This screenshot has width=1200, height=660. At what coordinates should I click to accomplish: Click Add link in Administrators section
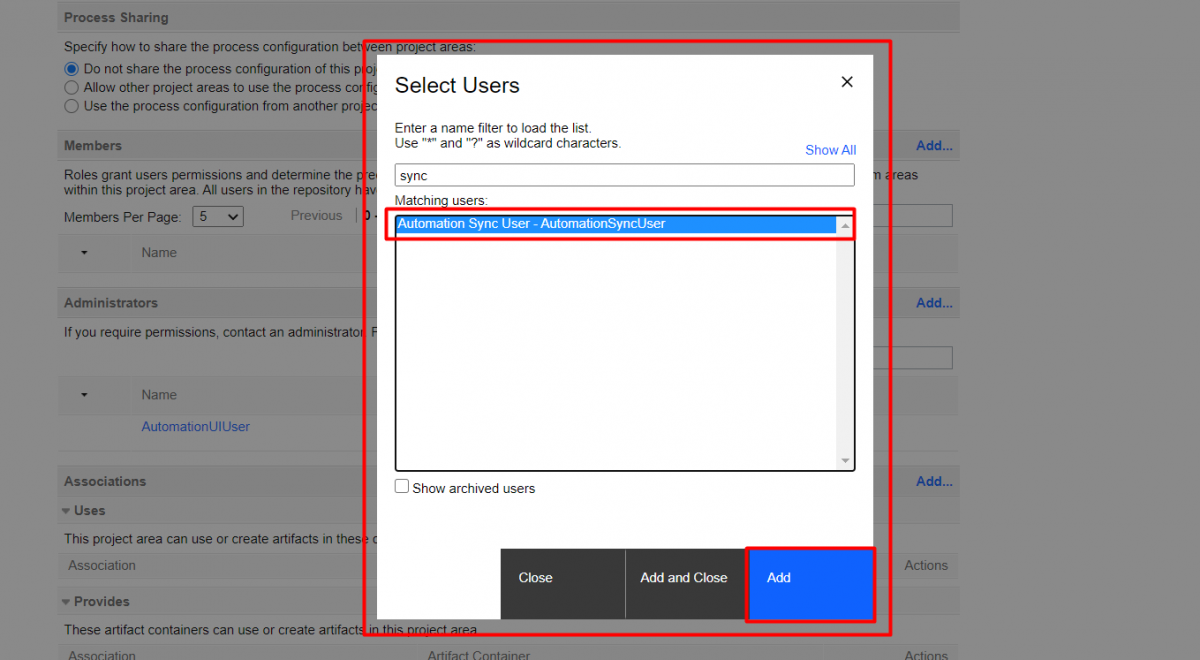point(934,303)
